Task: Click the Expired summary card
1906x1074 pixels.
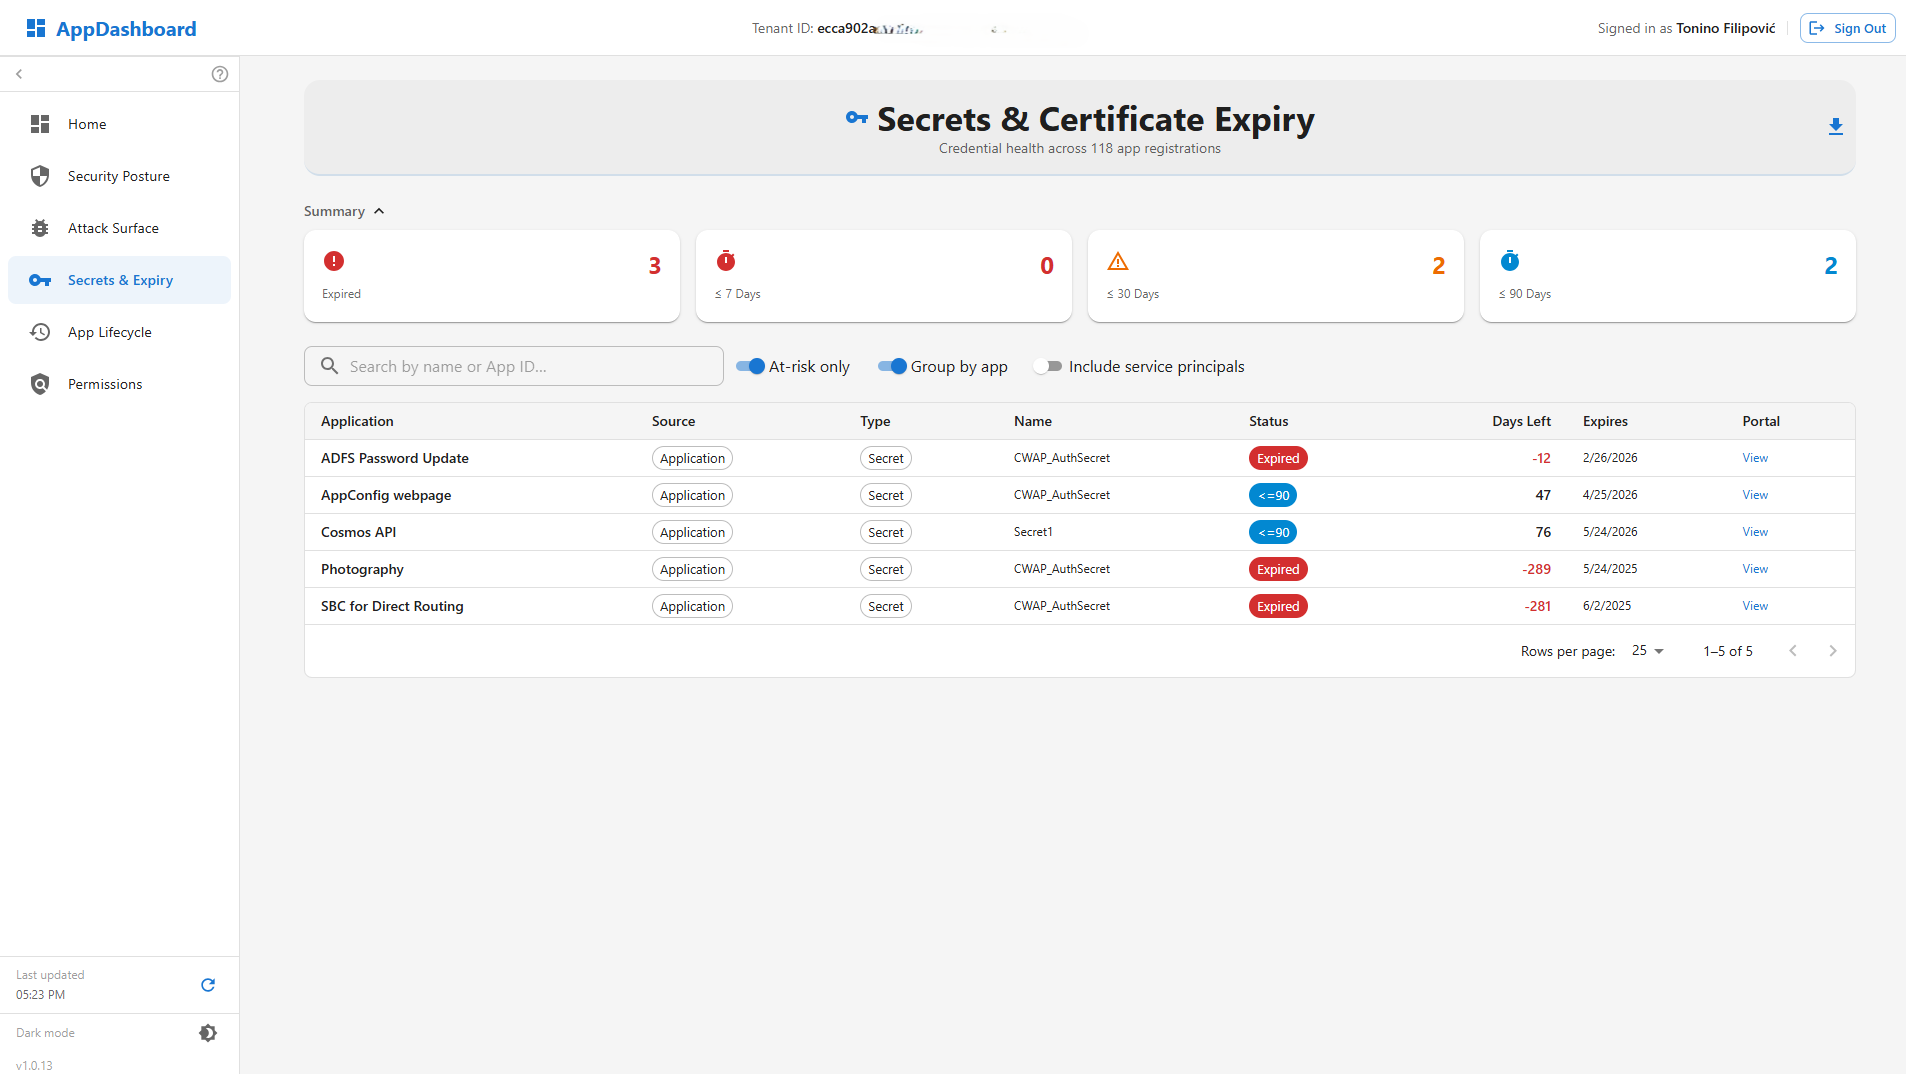Action: 491,277
